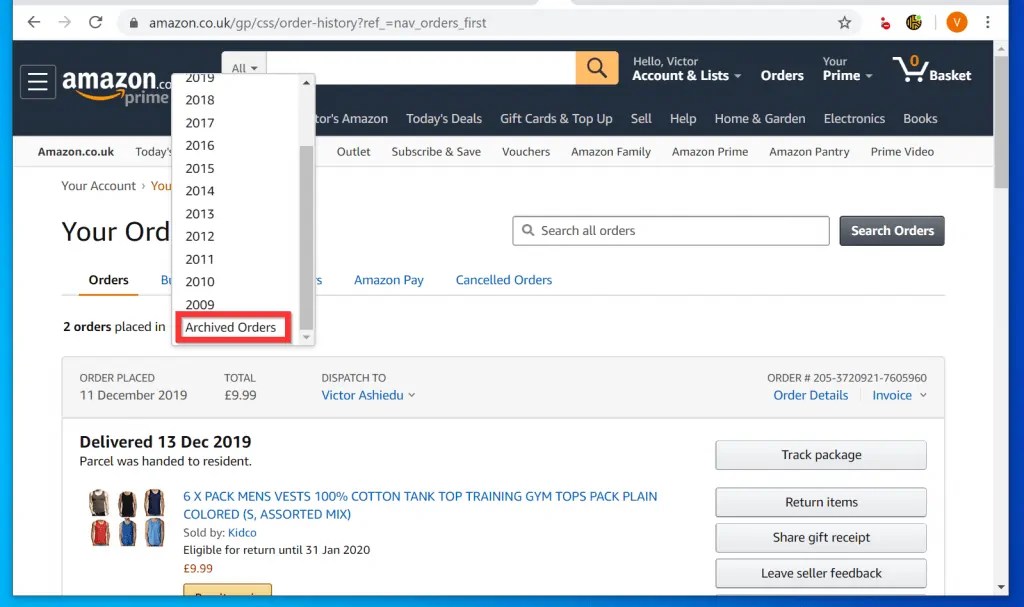Viewport: 1024px width, 607px height.
Task: Click the padlock icon in address bar
Action: pyautogui.click(x=134, y=23)
